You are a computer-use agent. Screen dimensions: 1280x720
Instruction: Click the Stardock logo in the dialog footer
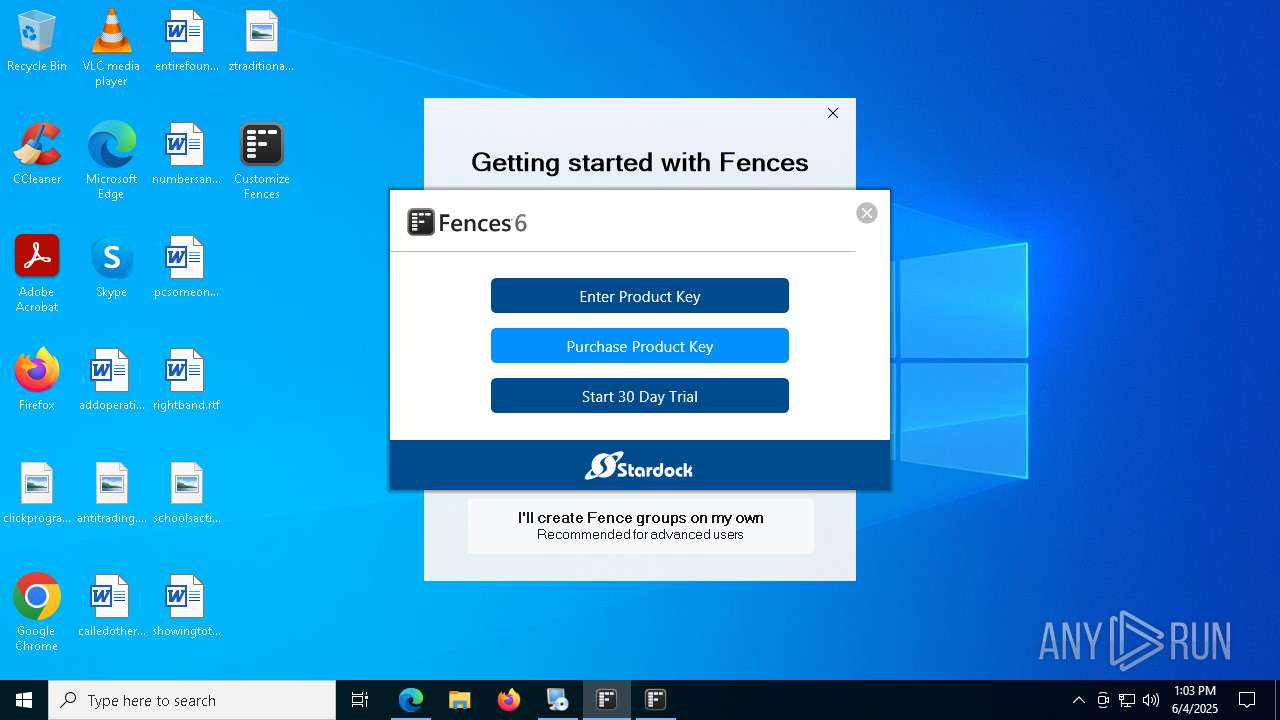[x=639, y=466]
